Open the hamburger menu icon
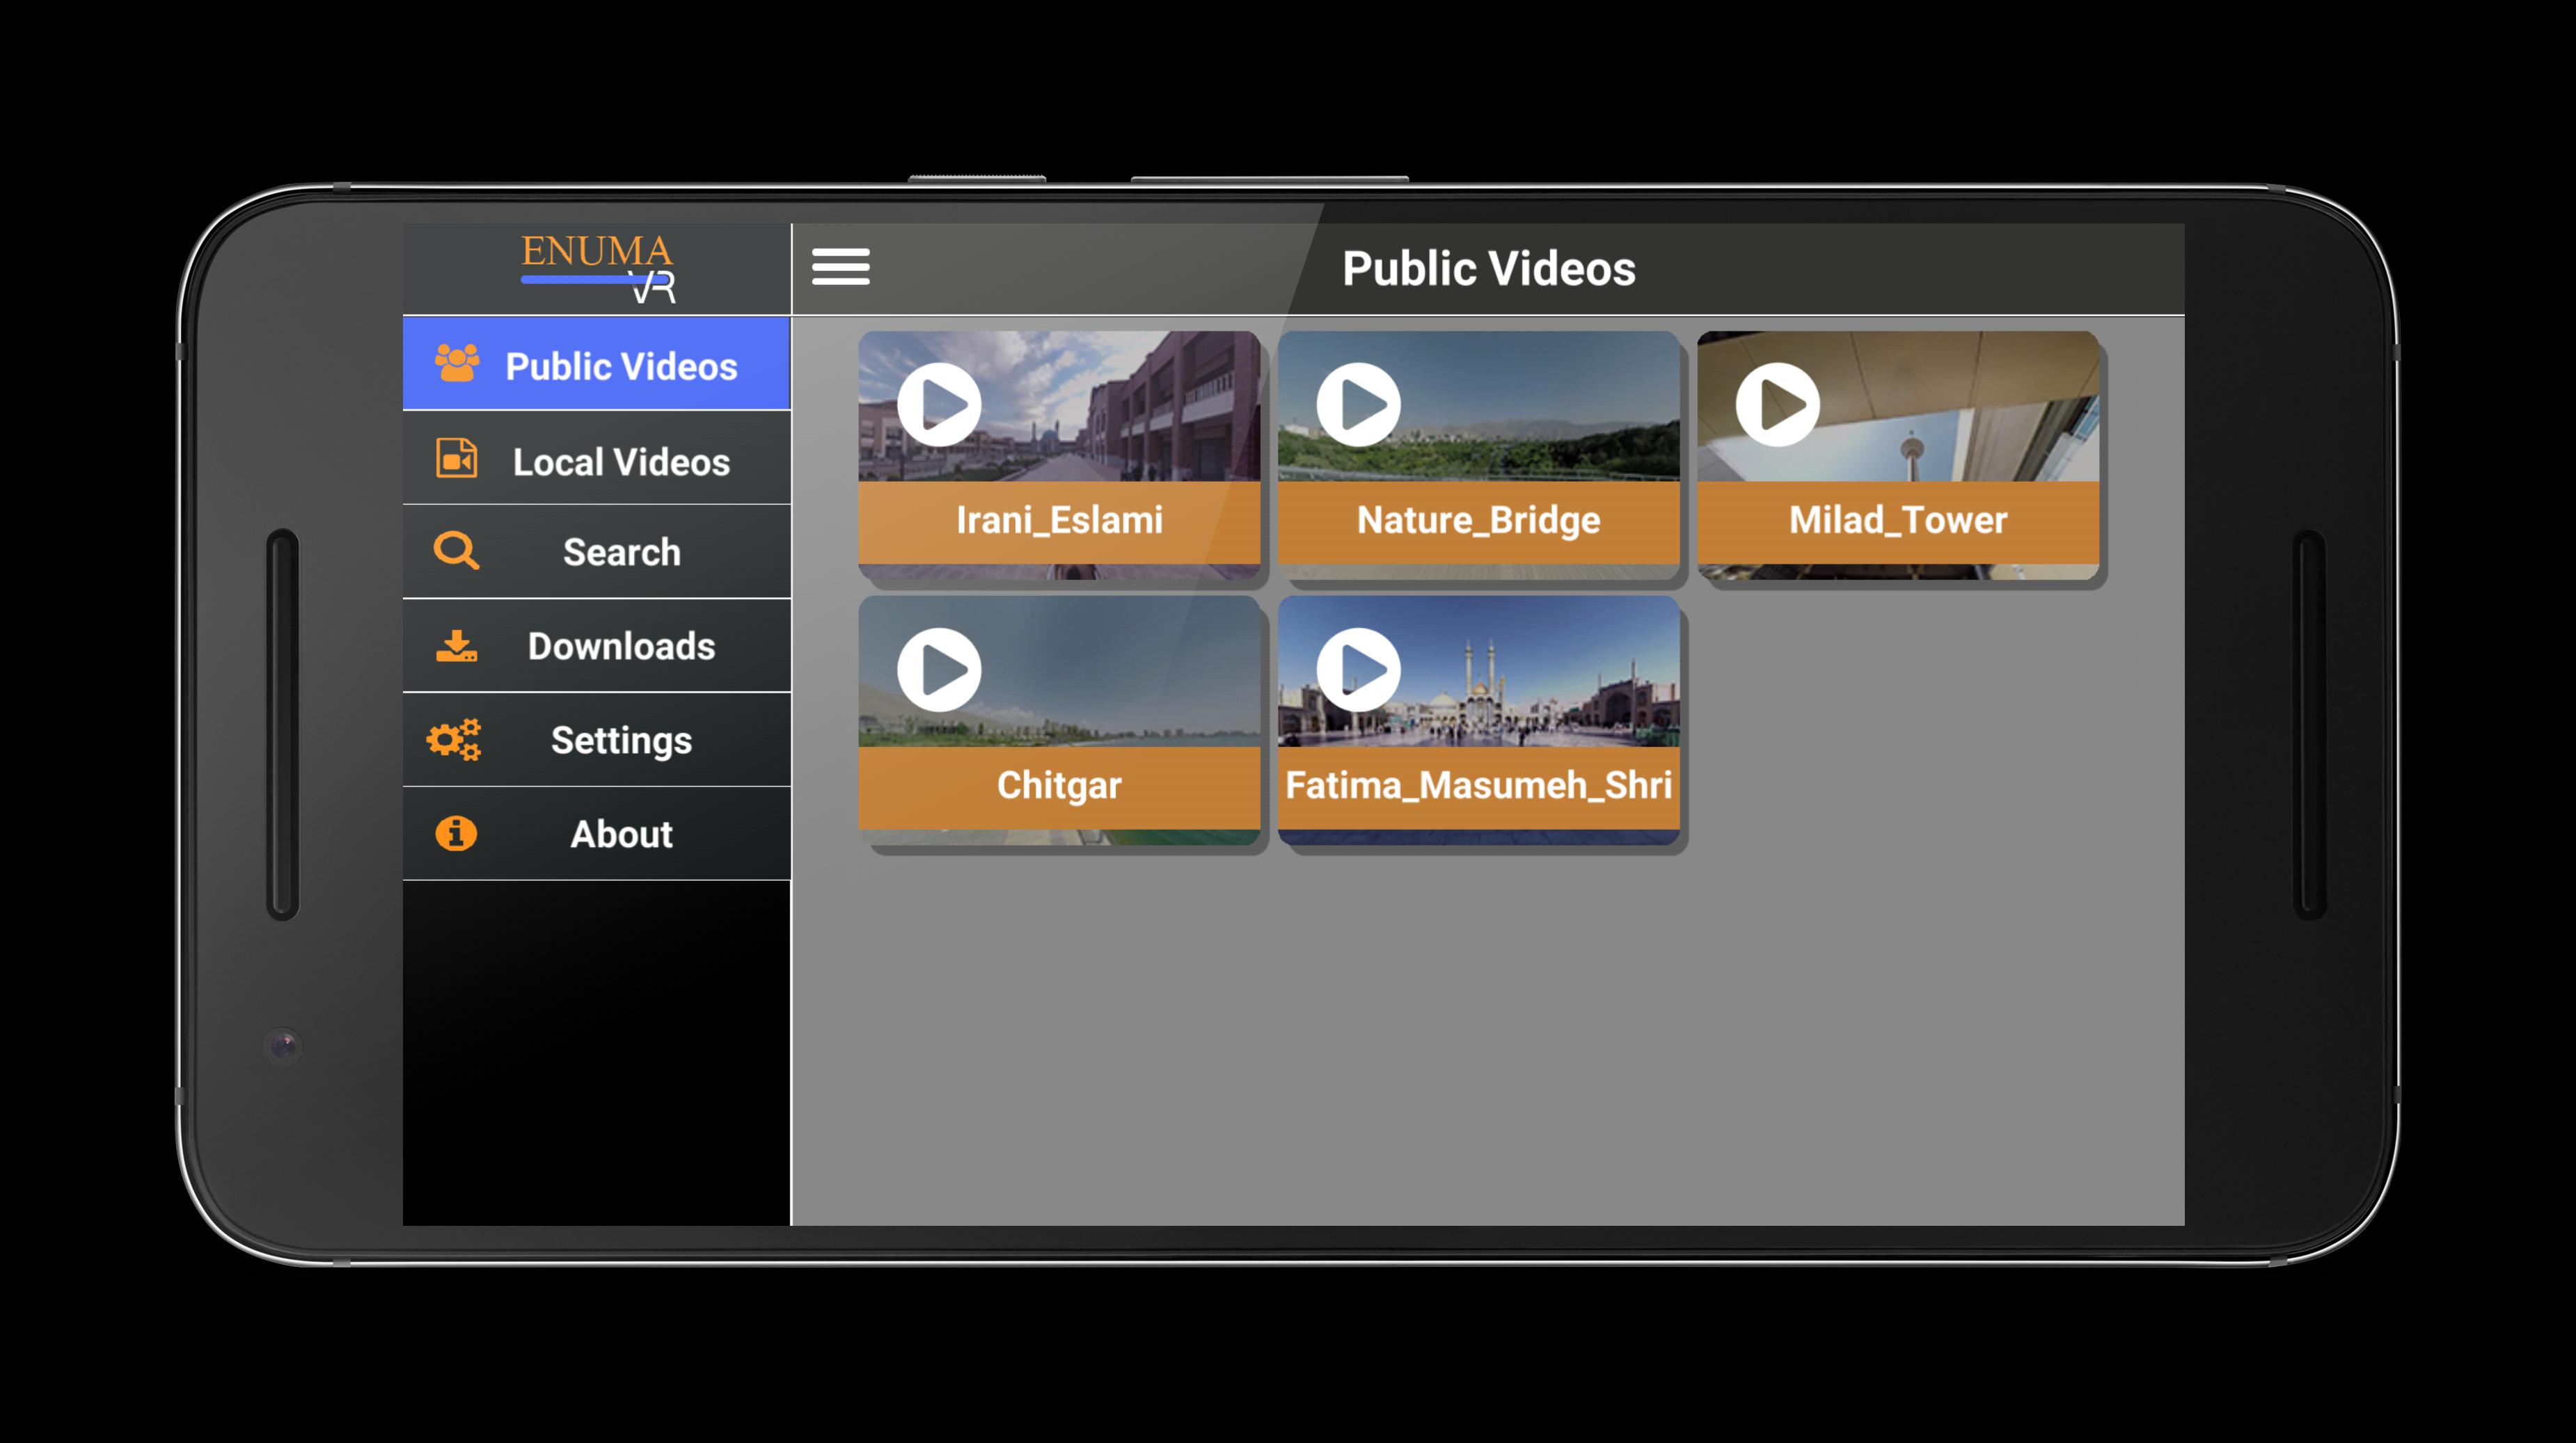Screen dimensions: 2576x1443 [x=840, y=267]
